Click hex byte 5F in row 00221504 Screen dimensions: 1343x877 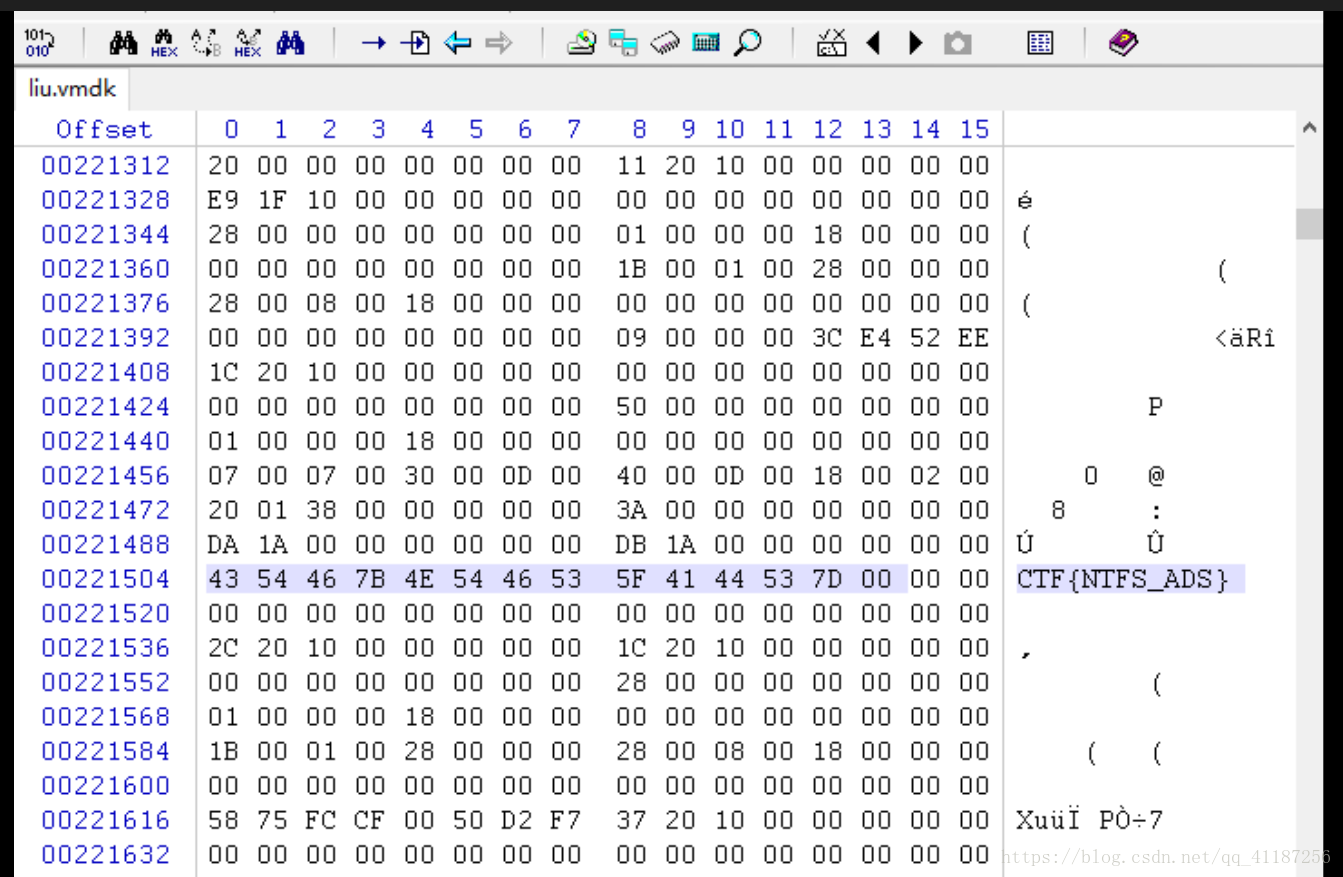[x=631, y=579]
